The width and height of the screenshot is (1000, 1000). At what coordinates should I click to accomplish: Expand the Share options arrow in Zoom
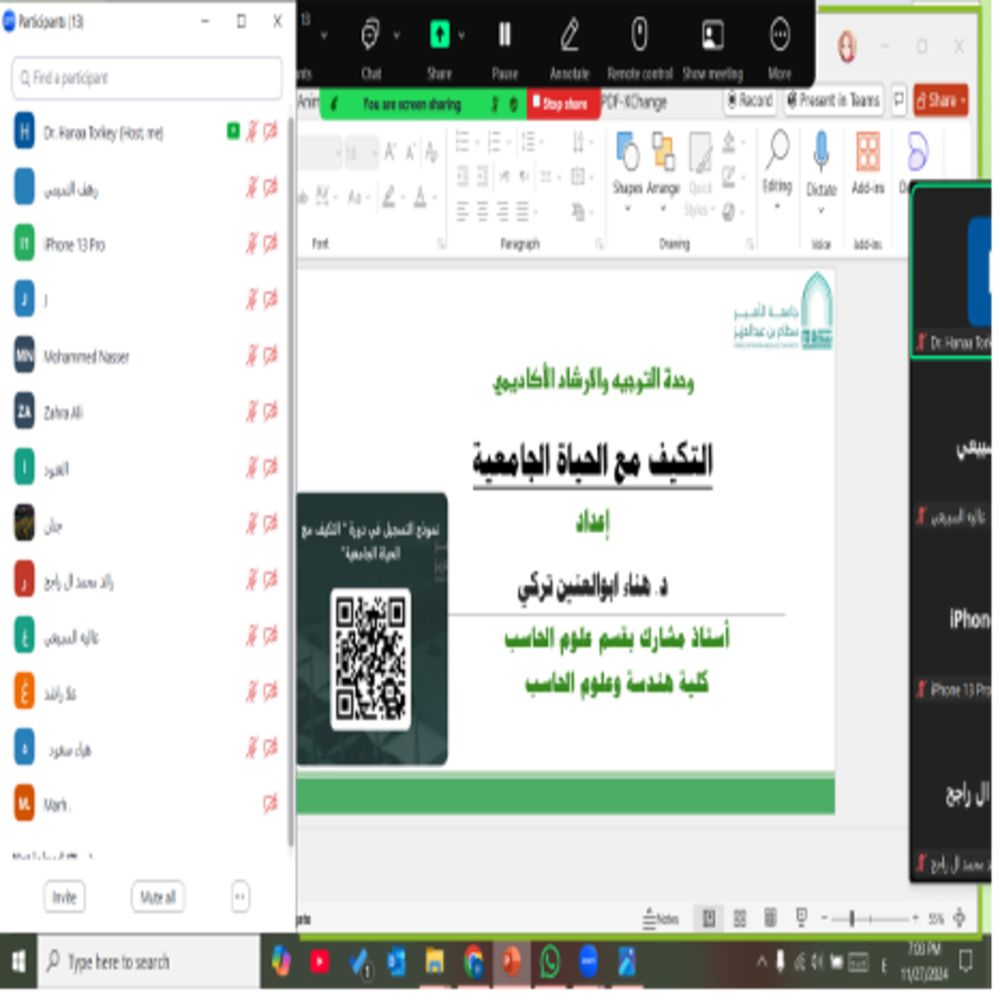[461, 36]
